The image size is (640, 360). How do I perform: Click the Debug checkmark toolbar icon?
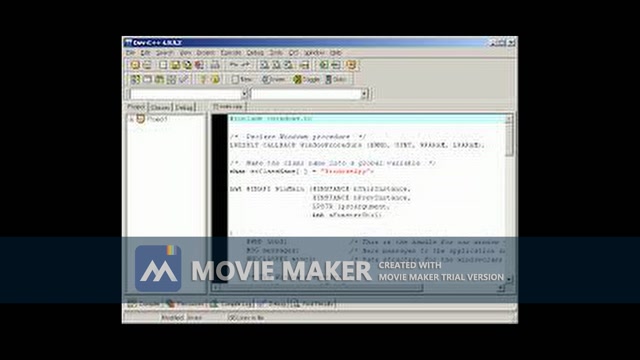[x=184, y=80]
